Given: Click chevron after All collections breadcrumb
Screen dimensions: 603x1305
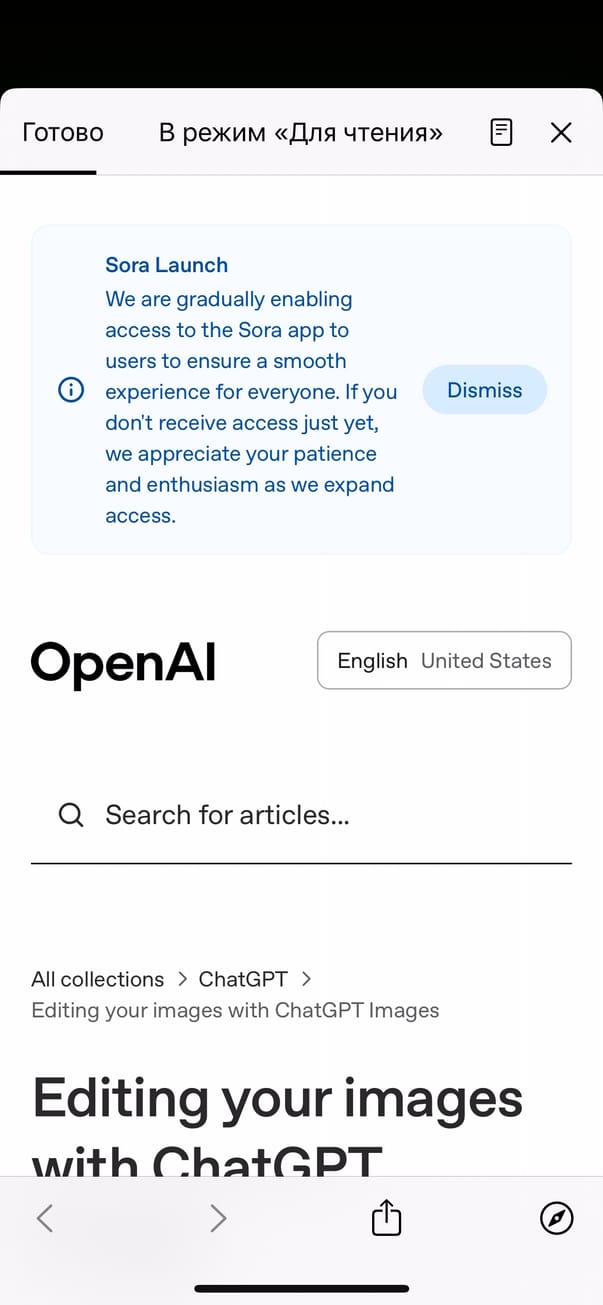Looking at the screenshot, I should tap(183, 979).
